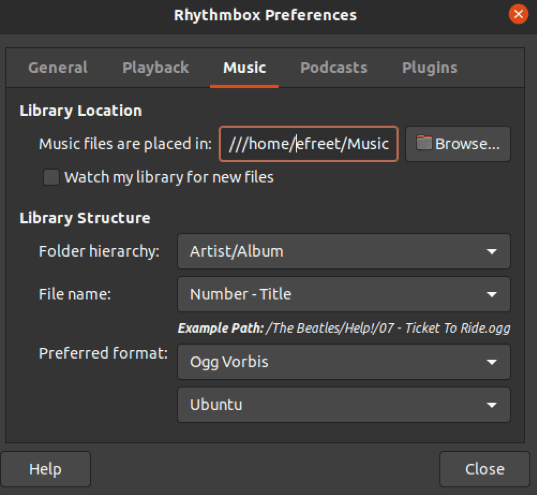Click the Example Path text

point(344,328)
